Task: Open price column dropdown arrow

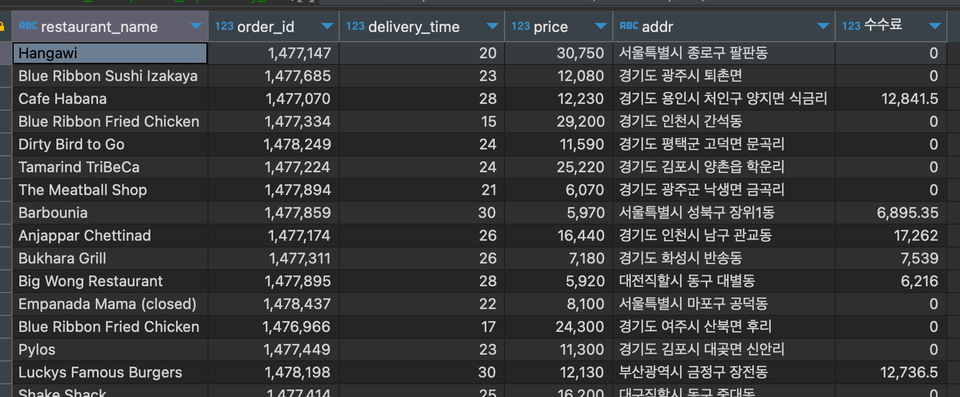Action: point(601,26)
